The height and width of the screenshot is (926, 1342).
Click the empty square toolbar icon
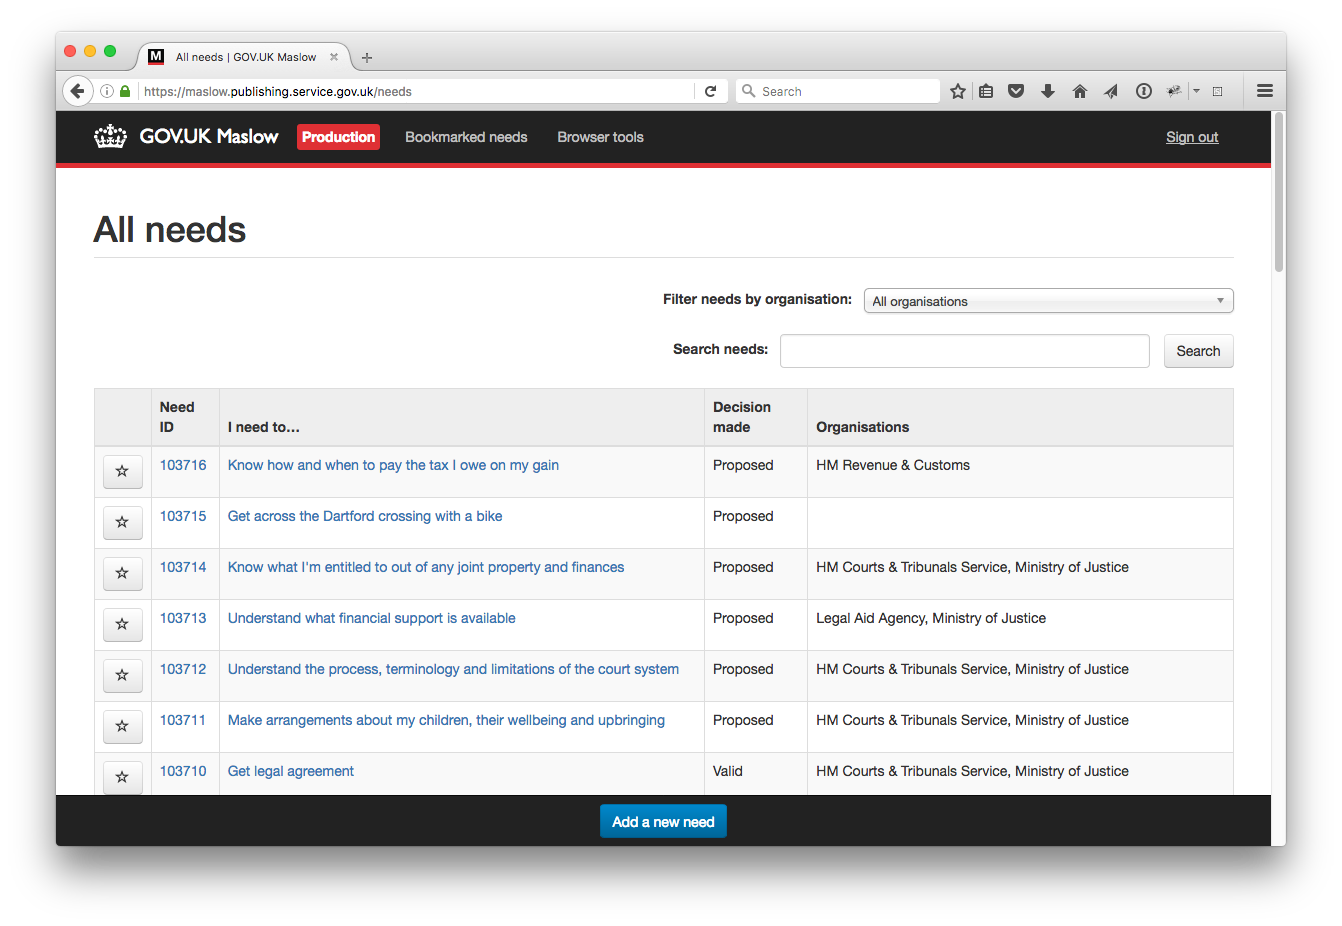pos(1218,91)
